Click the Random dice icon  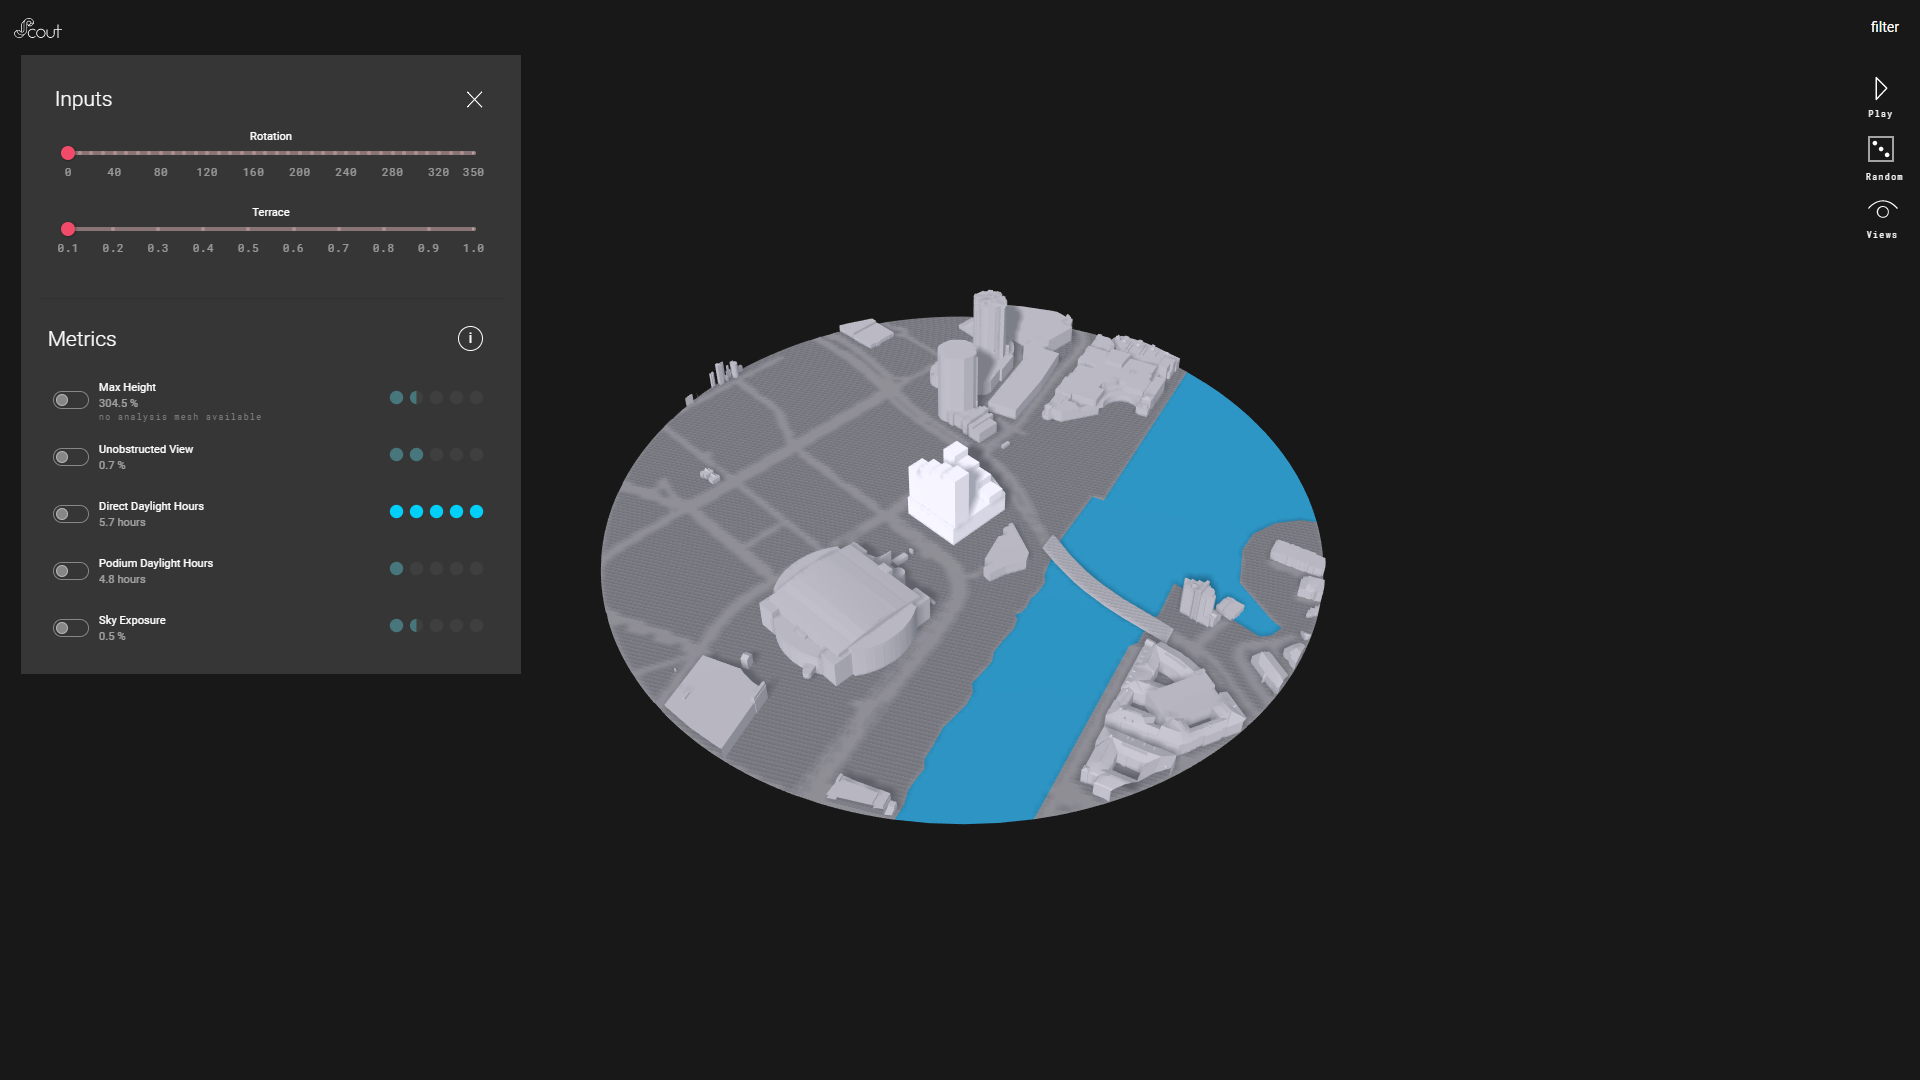click(1880, 150)
